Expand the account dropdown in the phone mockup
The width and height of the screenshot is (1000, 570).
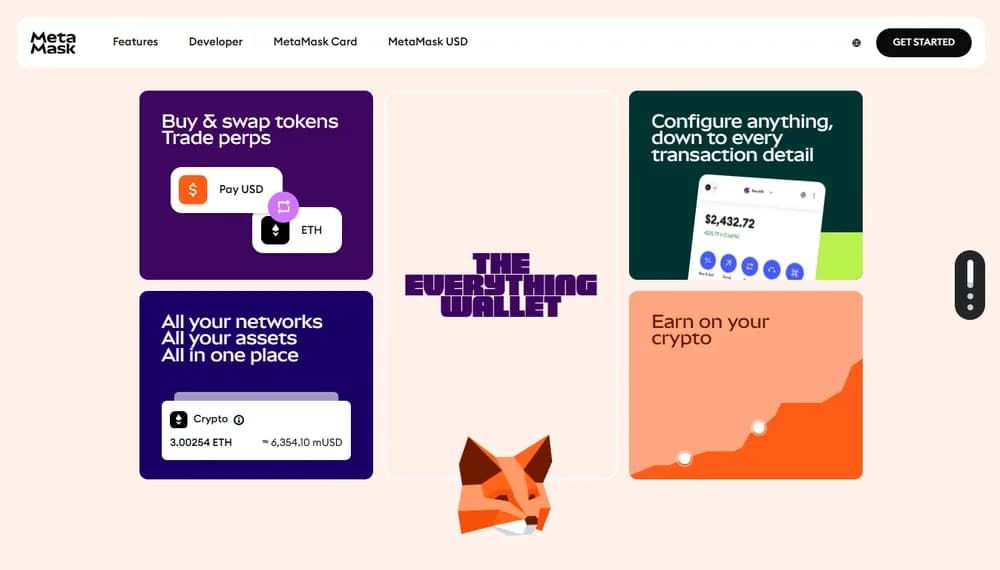tap(758, 191)
